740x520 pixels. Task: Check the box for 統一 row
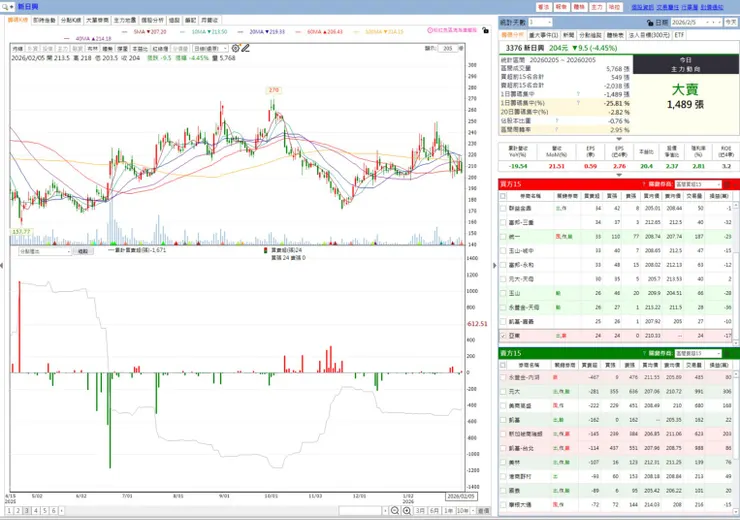pos(503,236)
